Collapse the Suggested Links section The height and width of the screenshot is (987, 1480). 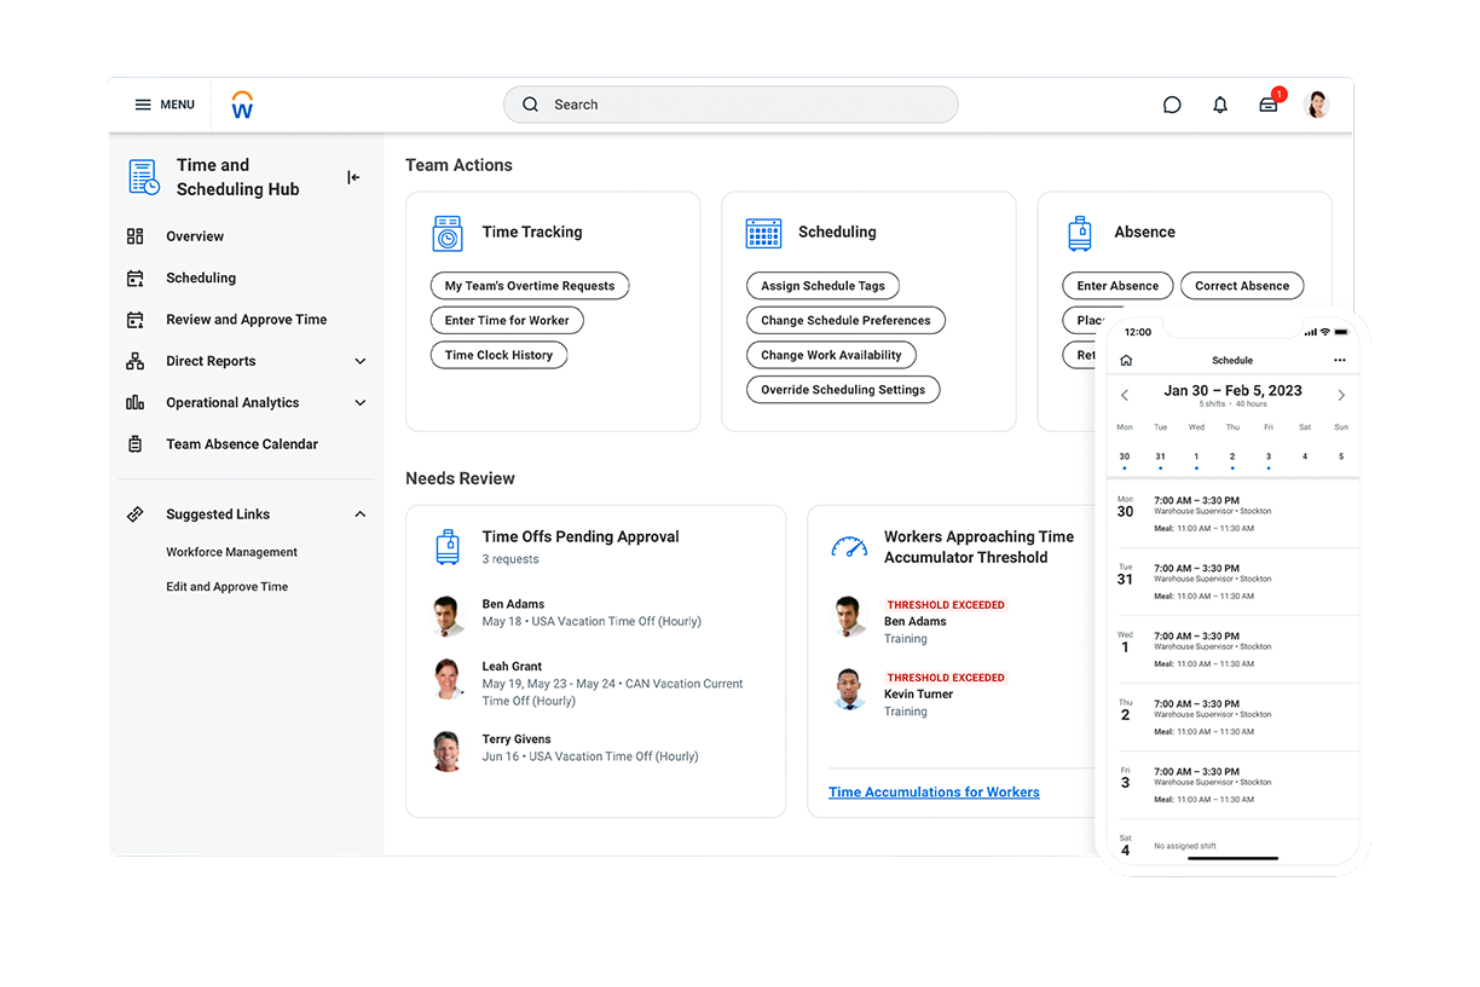360,514
